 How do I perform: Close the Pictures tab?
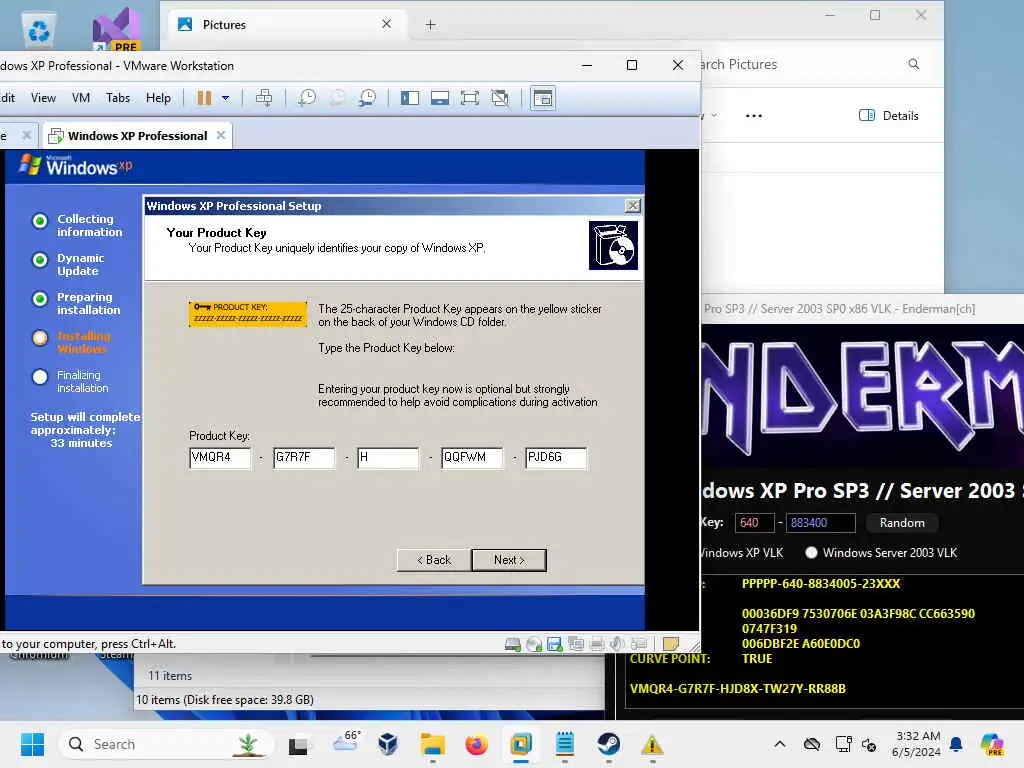387,24
